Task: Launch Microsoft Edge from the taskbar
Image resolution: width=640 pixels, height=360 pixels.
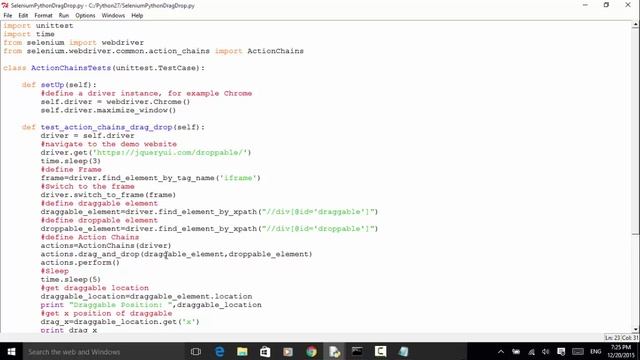Action: (x=219, y=351)
